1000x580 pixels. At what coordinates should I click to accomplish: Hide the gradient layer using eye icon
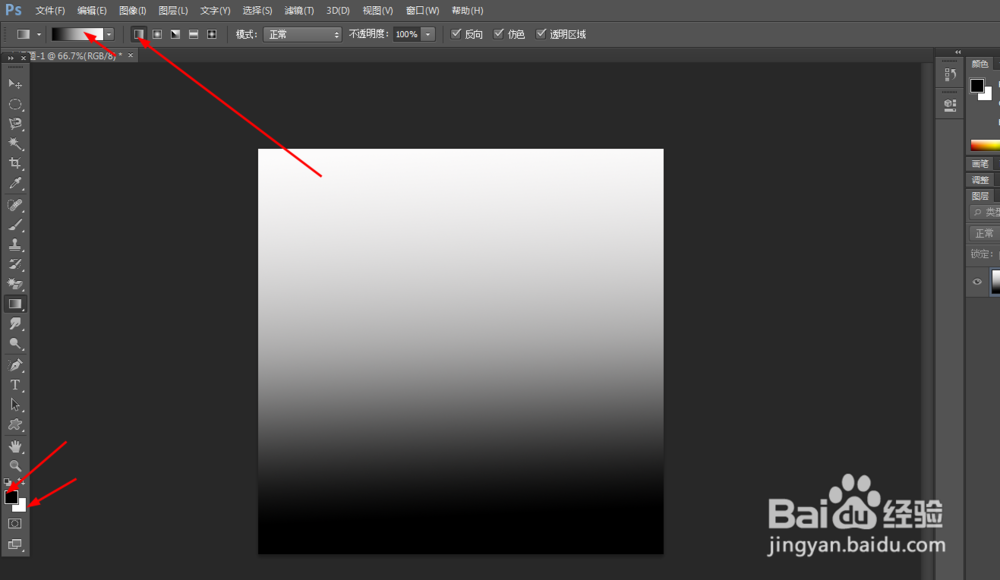[x=977, y=281]
